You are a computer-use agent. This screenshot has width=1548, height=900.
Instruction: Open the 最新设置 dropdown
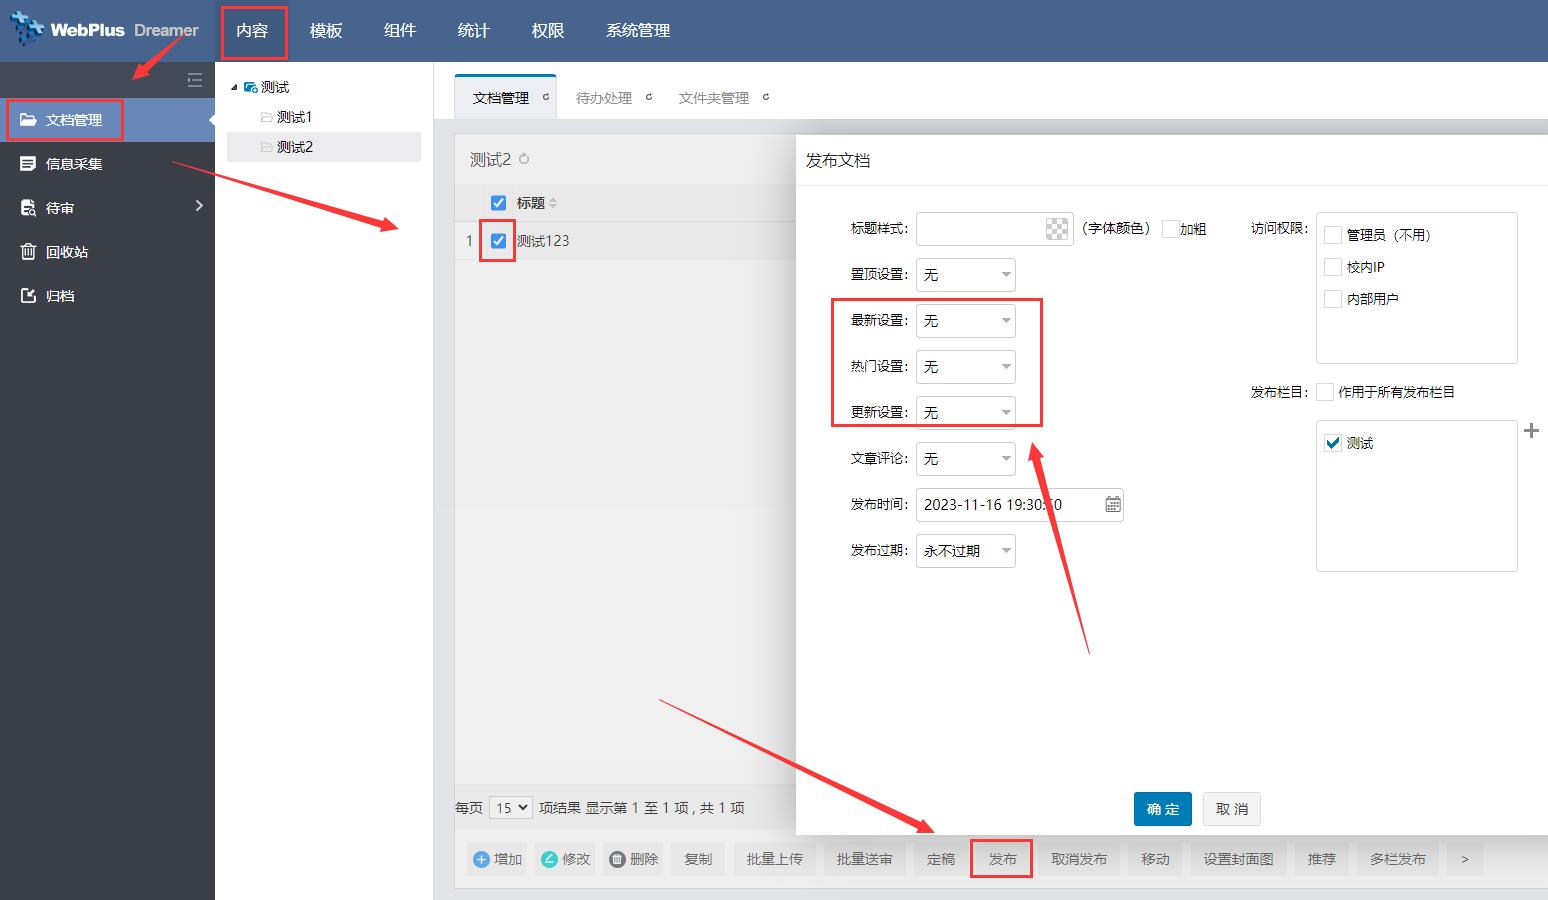[966, 321]
